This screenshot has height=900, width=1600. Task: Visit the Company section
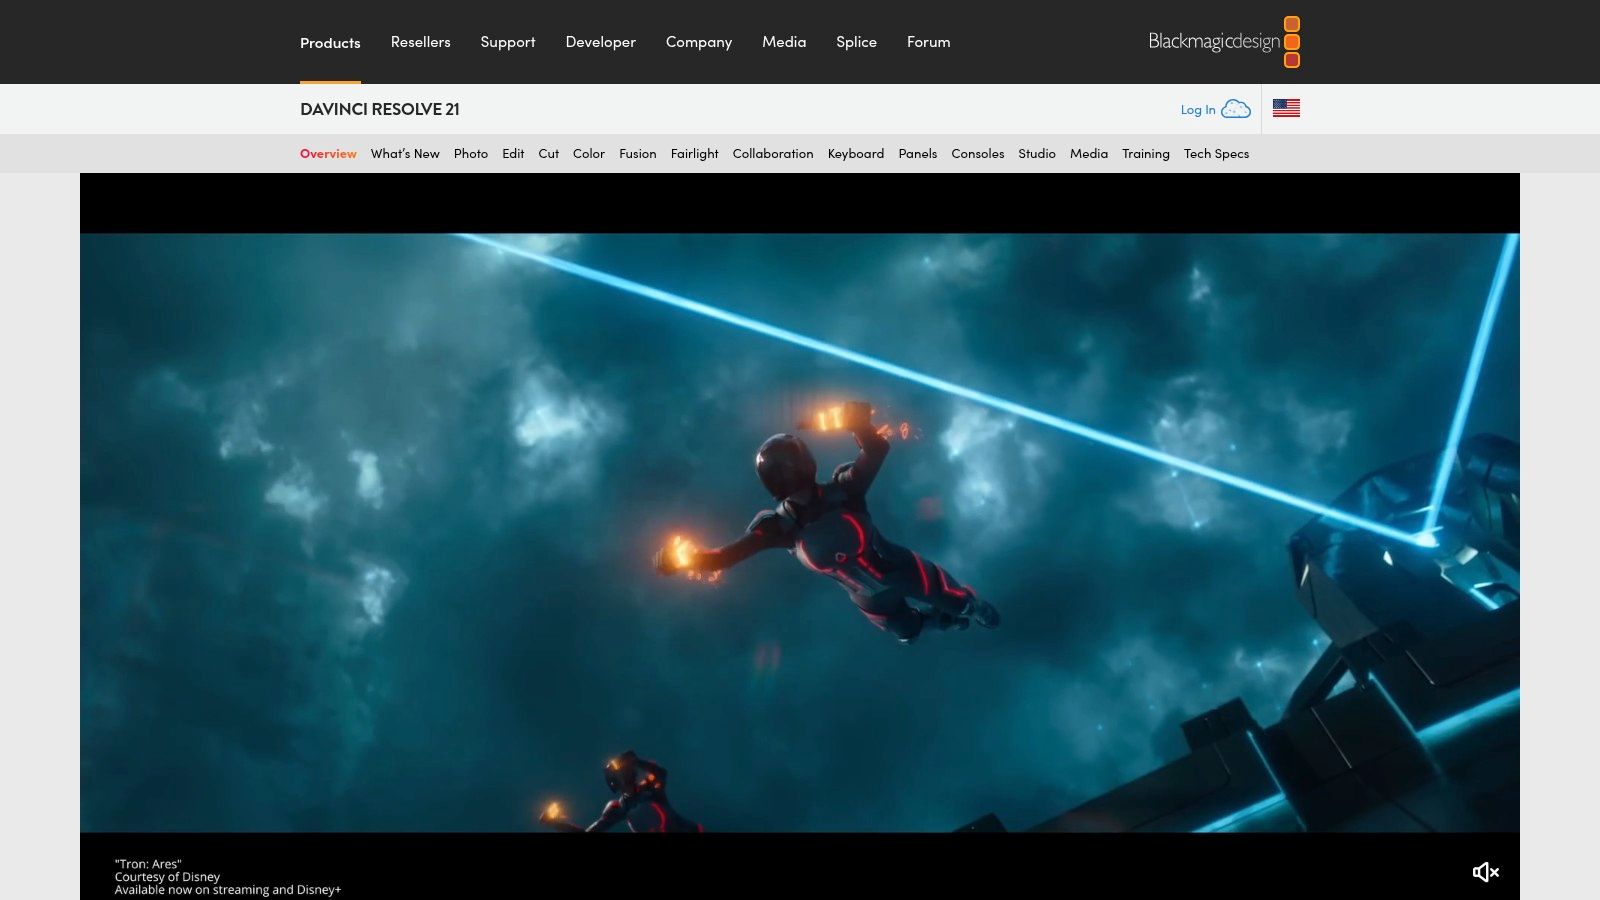tap(699, 42)
